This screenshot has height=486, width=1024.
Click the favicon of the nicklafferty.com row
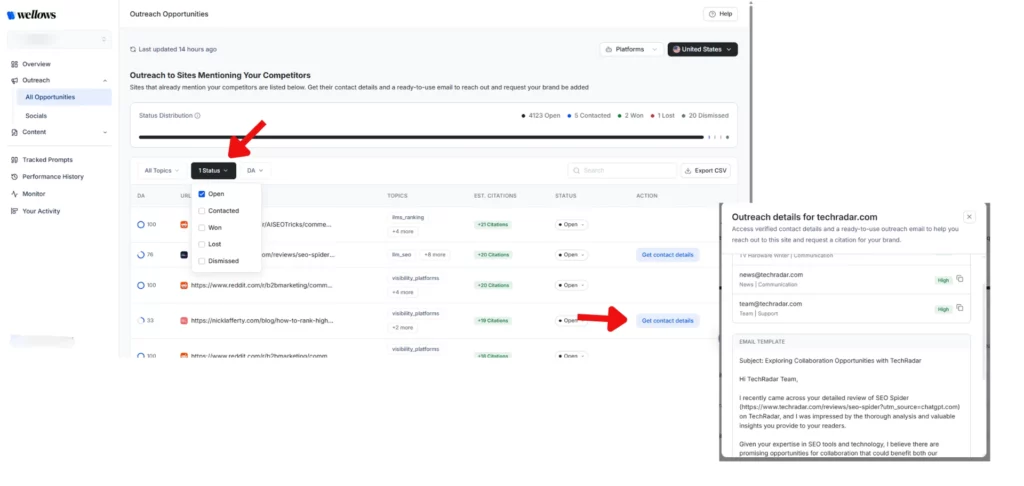click(184, 321)
